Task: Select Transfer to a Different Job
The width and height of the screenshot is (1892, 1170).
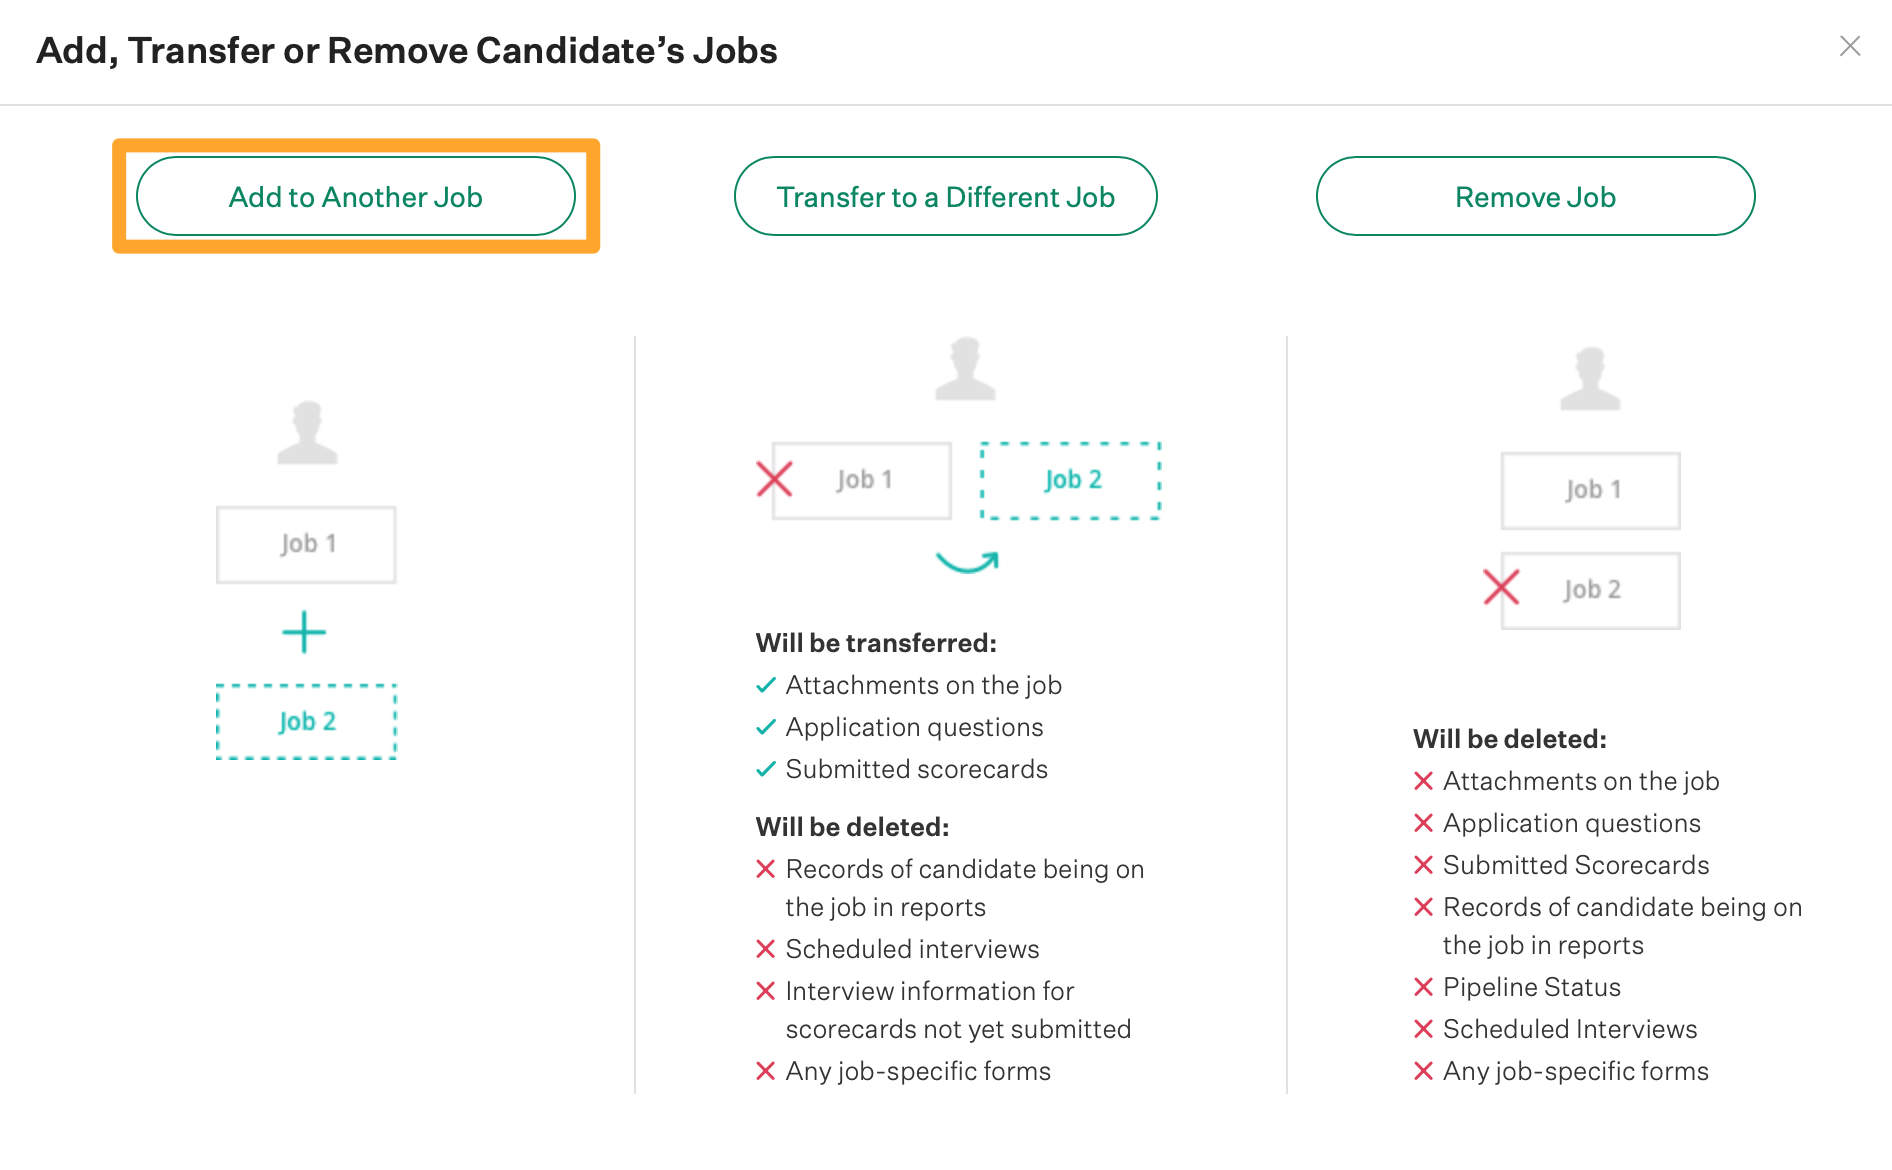Action: [x=945, y=196]
